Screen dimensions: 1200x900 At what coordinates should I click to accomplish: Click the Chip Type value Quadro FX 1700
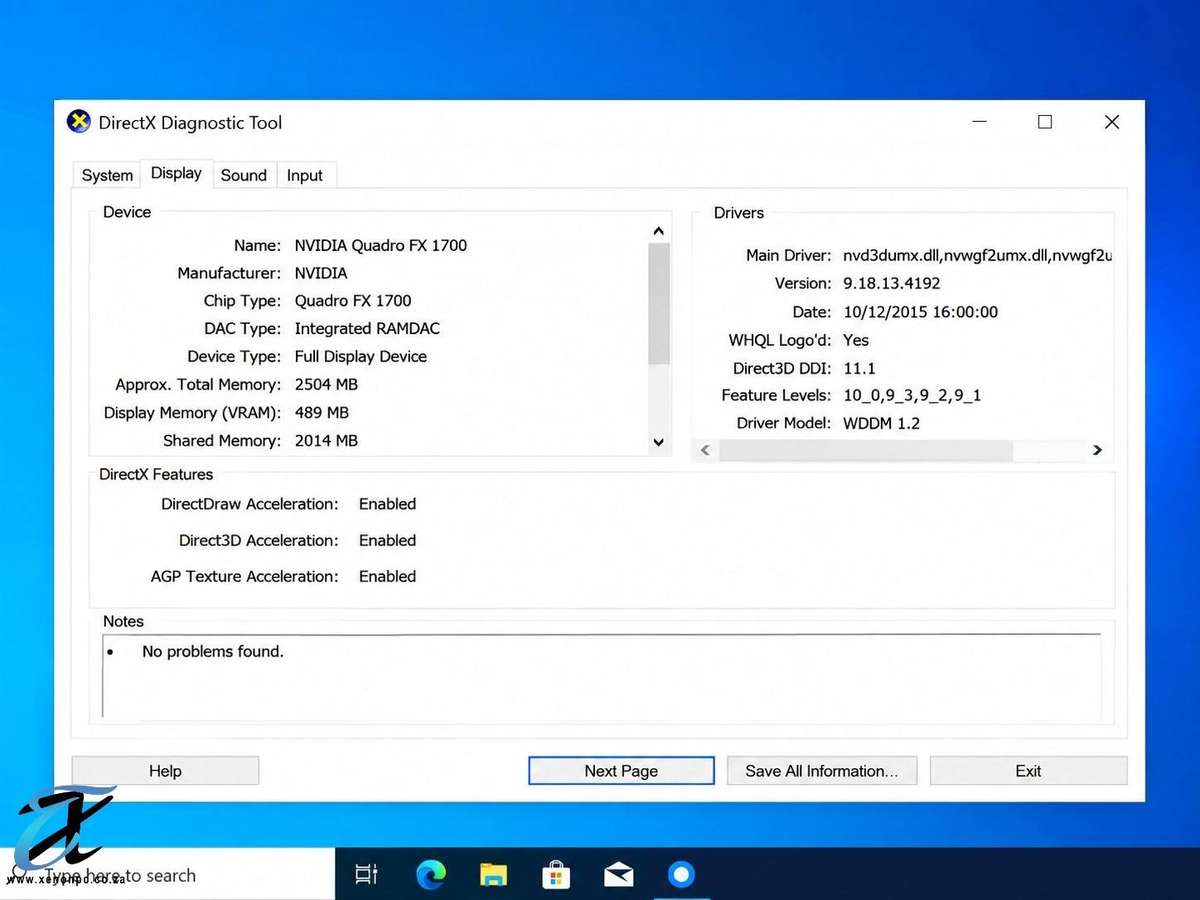click(x=353, y=301)
